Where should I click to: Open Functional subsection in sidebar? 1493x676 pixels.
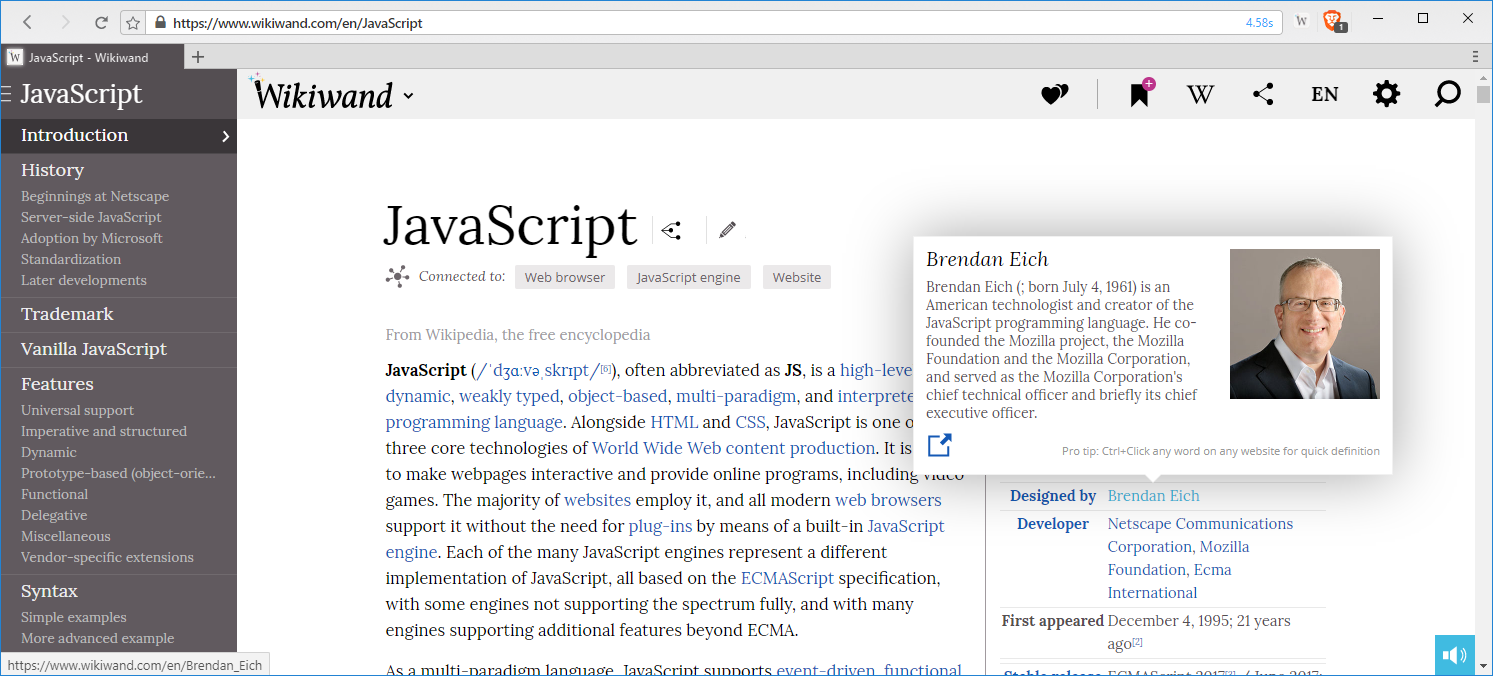(54, 494)
